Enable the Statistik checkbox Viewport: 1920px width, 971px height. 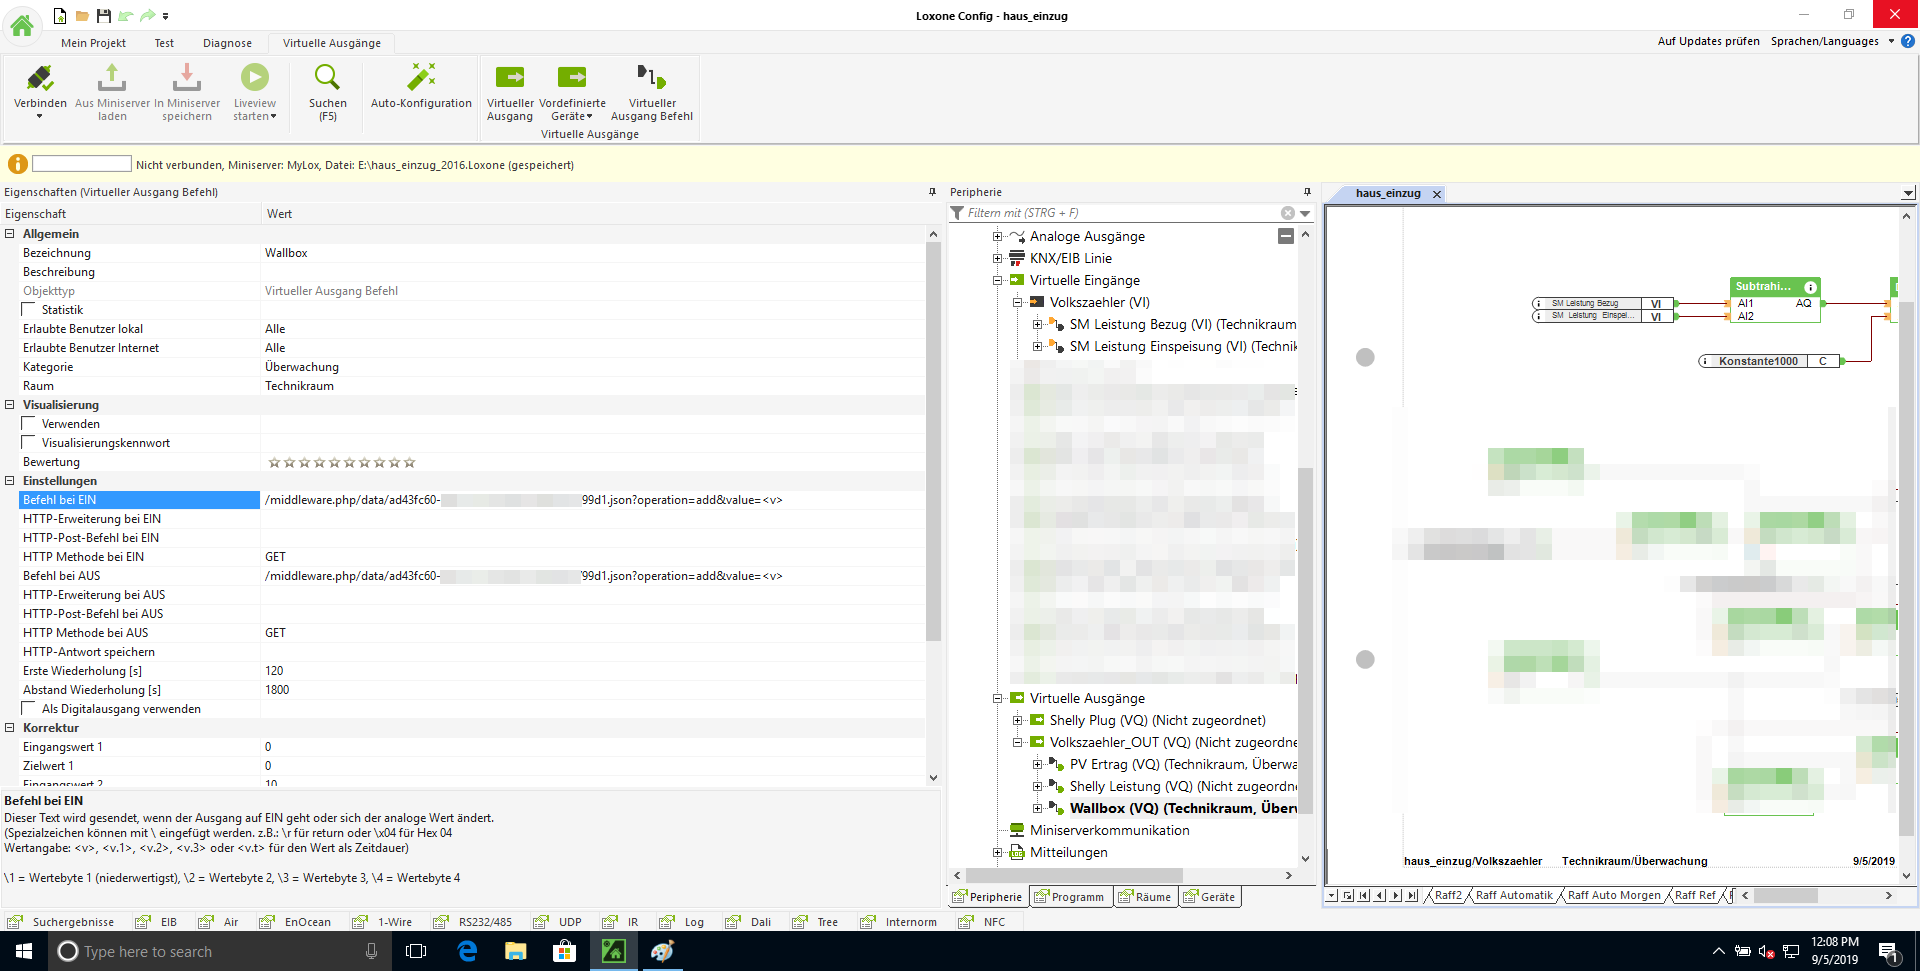(29, 310)
